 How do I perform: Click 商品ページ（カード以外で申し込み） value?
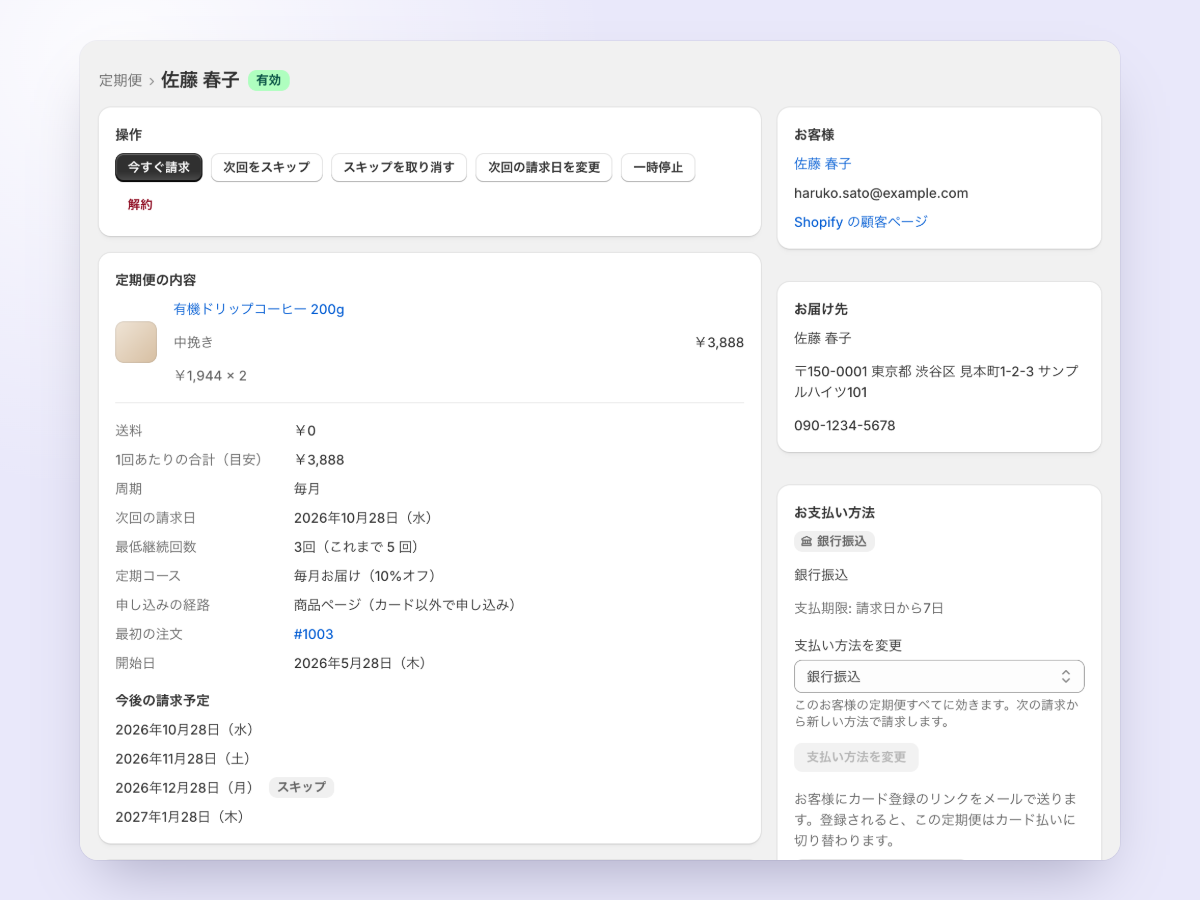(405, 605)
